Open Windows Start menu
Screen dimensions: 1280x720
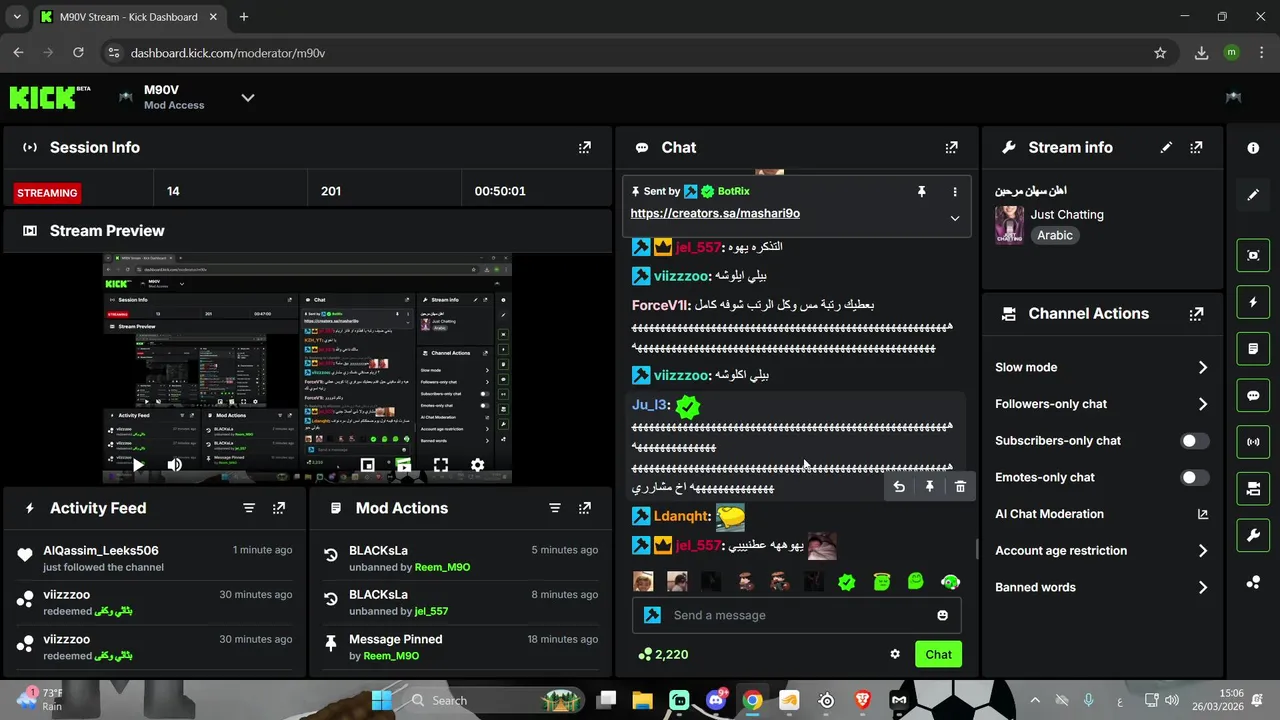(x=382, y=700)
